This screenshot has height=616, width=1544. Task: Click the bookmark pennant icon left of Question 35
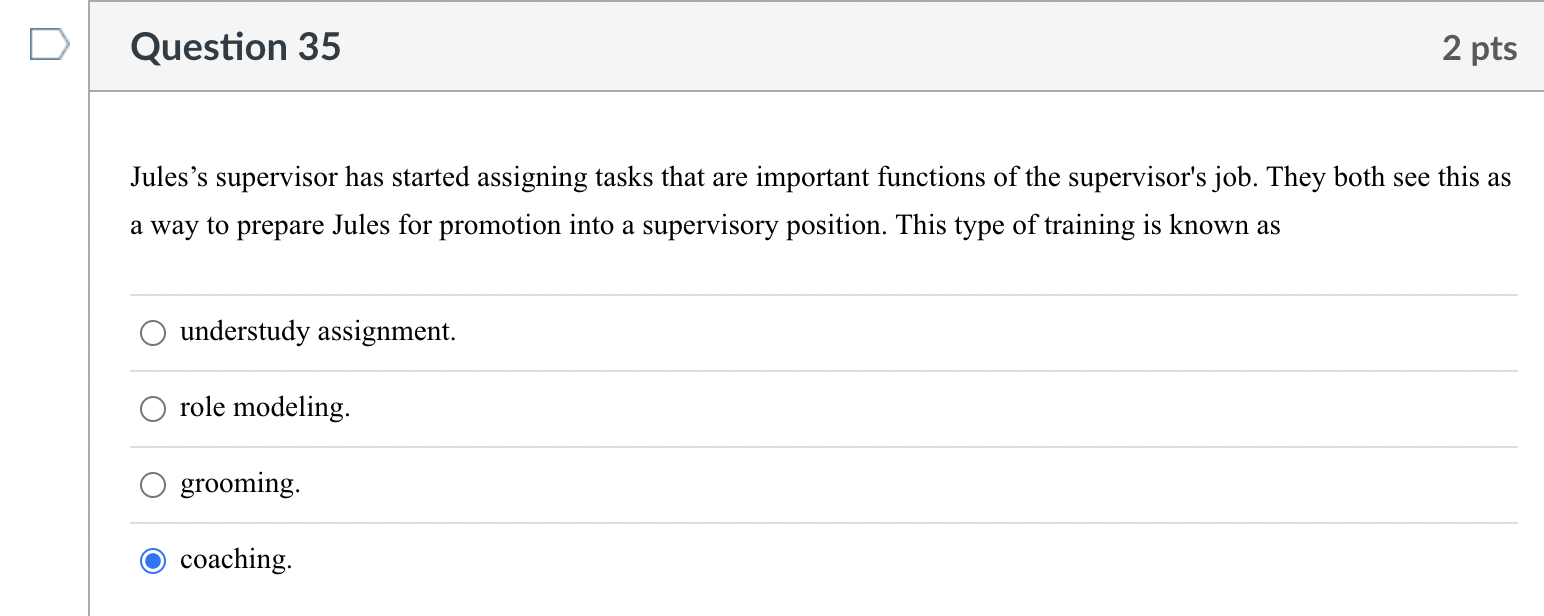[x=48, y=42]
